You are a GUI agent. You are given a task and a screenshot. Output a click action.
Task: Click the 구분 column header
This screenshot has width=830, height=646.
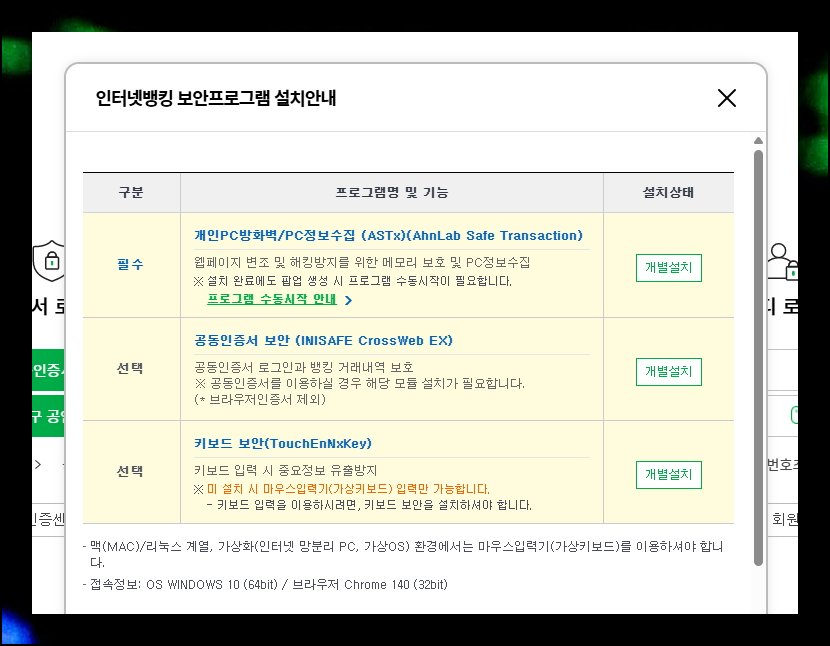tap(131, 192)
